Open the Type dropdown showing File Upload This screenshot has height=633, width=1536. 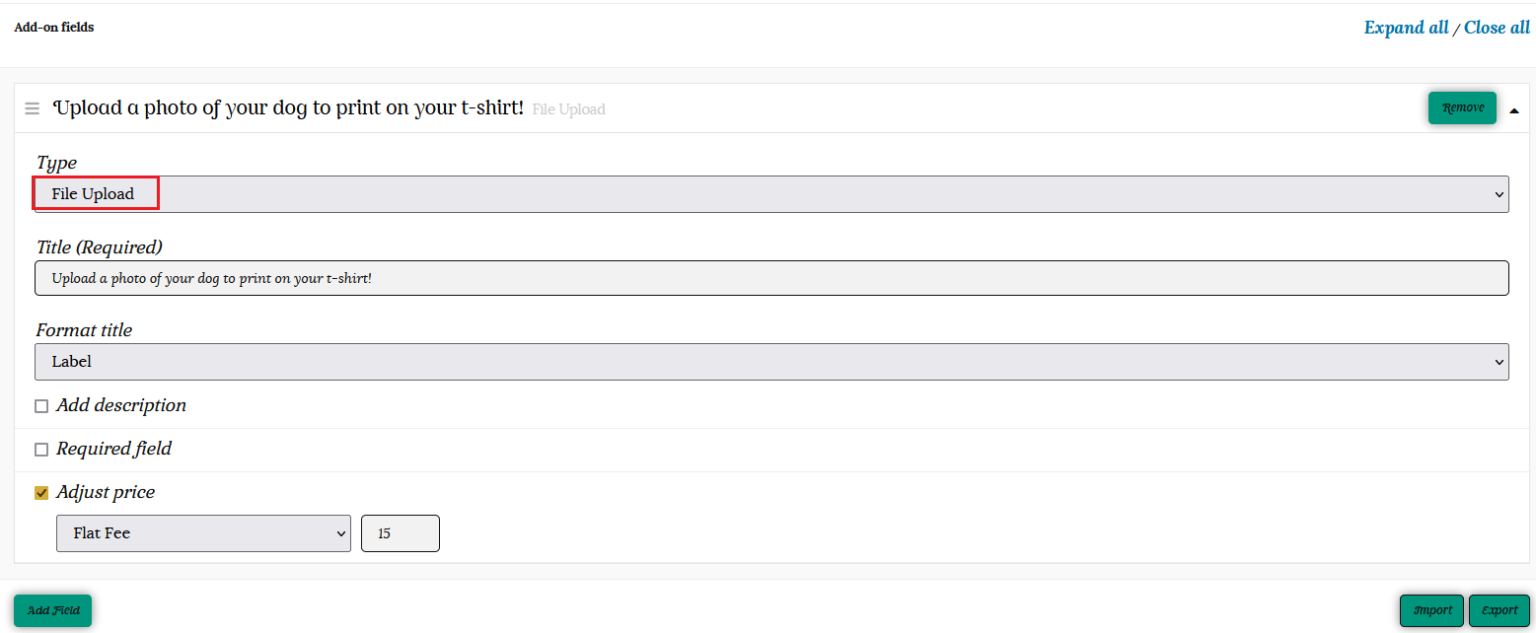tap(771, 194)
